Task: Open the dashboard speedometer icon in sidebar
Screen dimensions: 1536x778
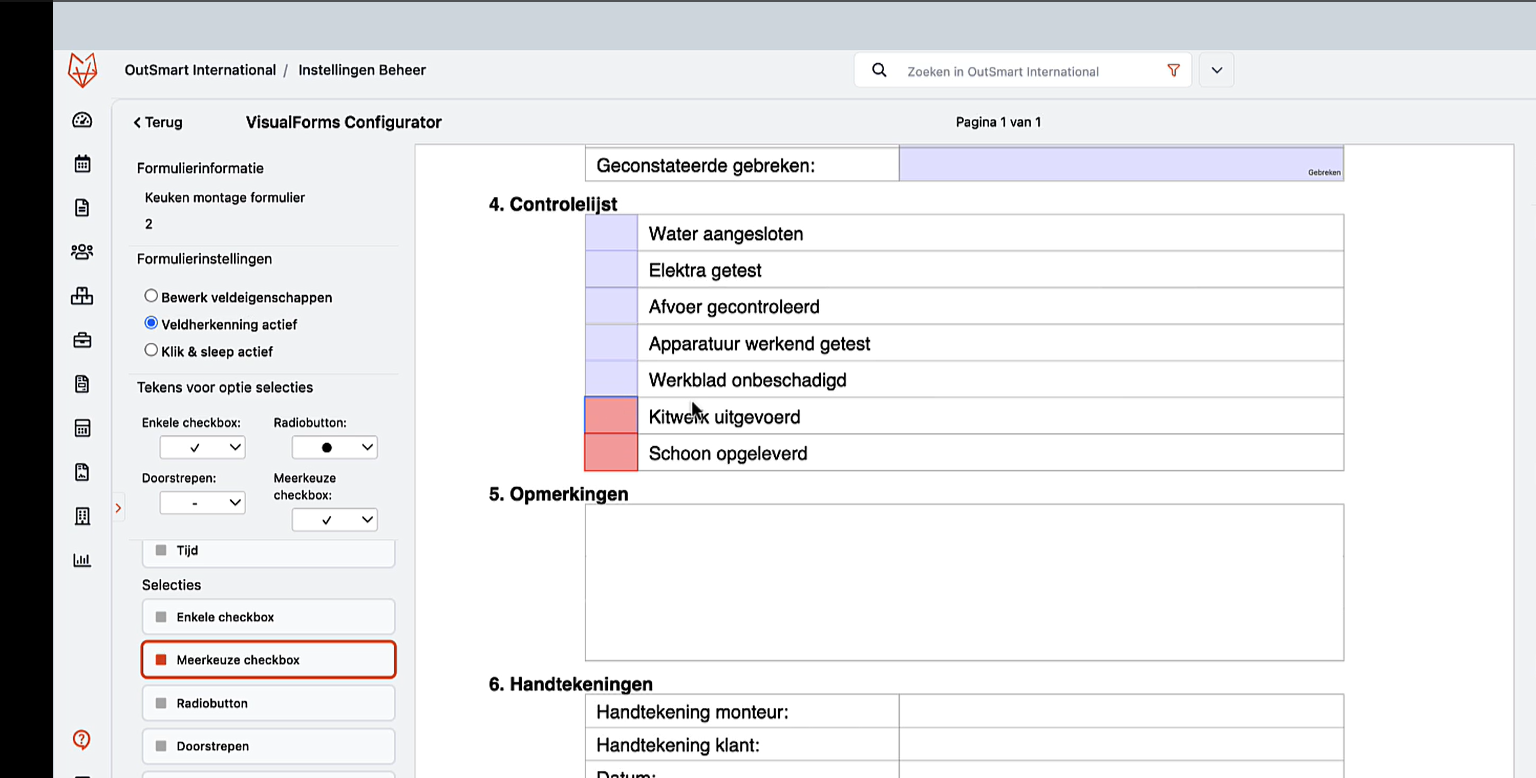Action: click(82, 119)
